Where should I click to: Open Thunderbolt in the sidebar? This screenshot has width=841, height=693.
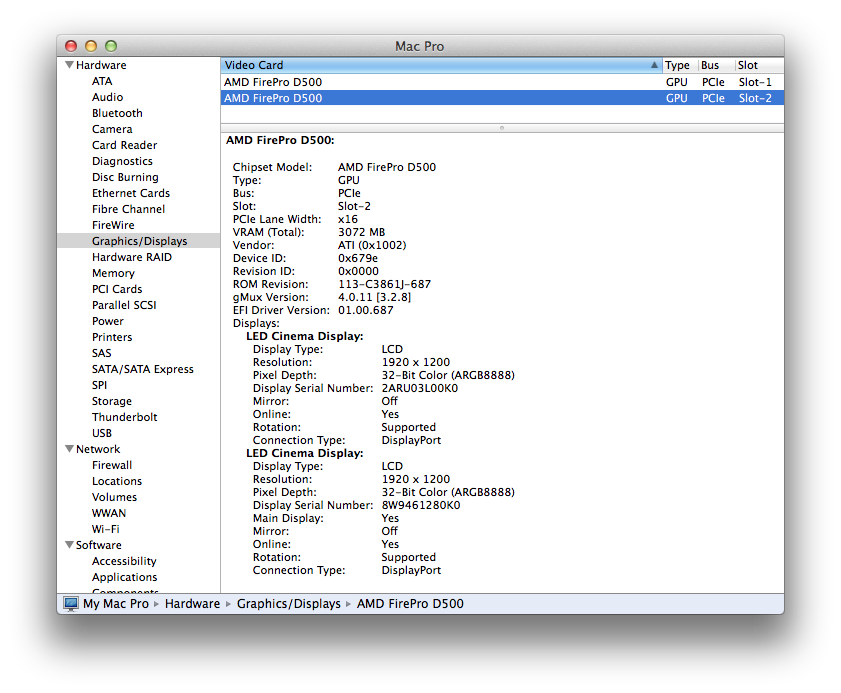(124, 417)
